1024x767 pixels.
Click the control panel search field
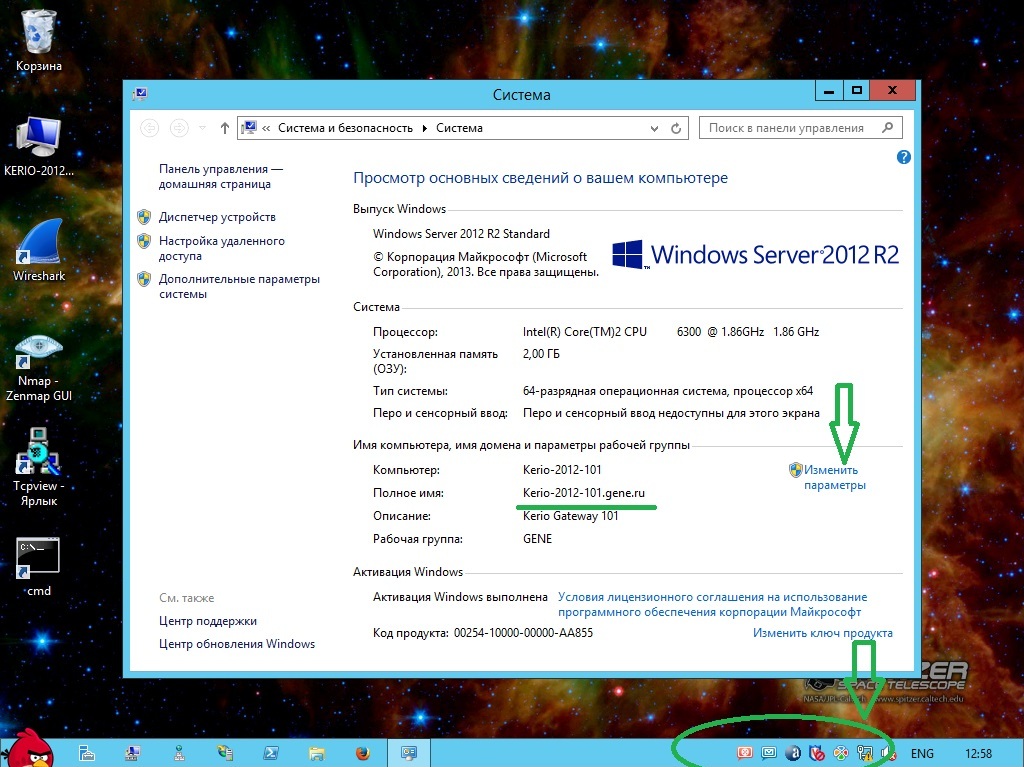coord(790,128)
